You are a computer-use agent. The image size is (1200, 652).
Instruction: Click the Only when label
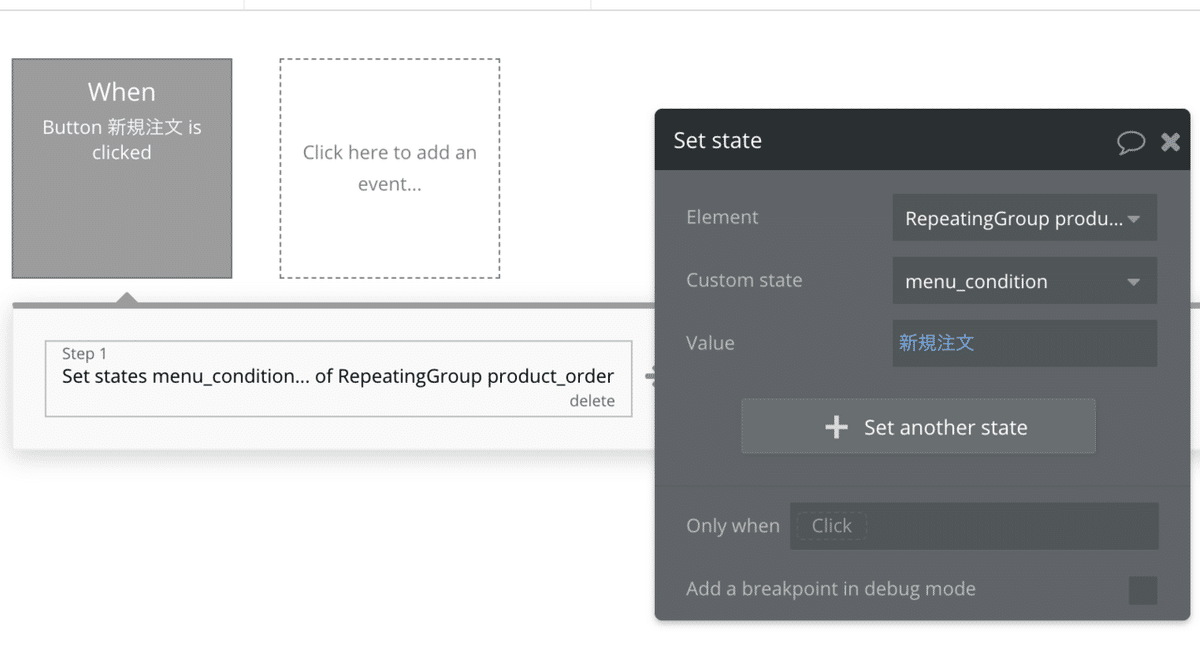(x=732, y=526)
